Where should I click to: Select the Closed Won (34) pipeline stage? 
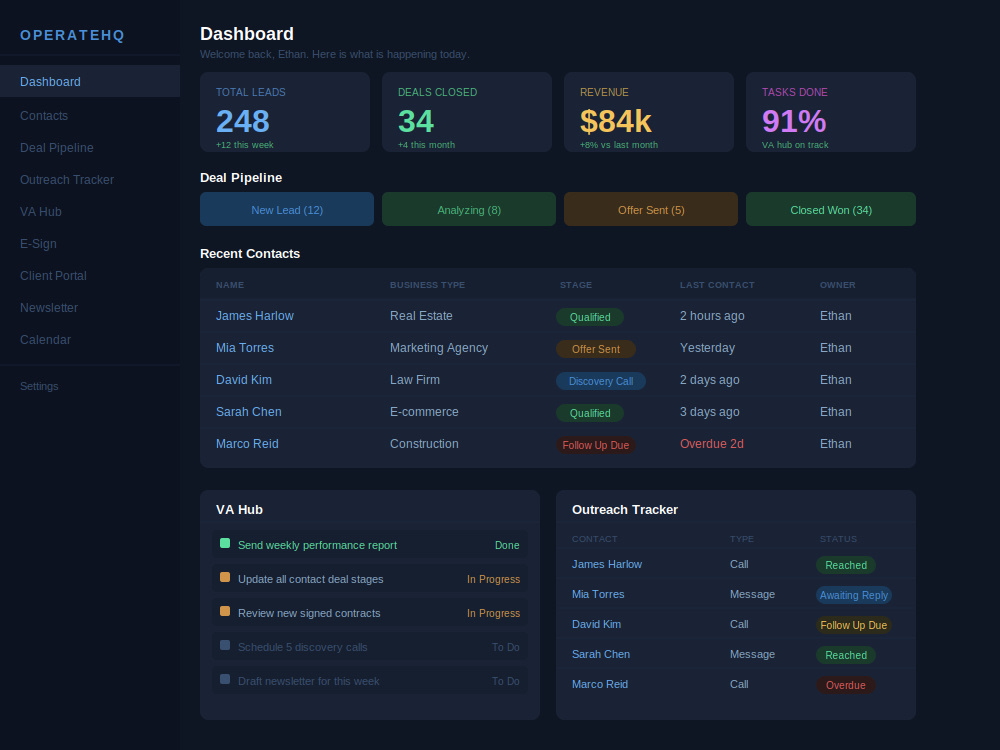click(x=830, y=209)
